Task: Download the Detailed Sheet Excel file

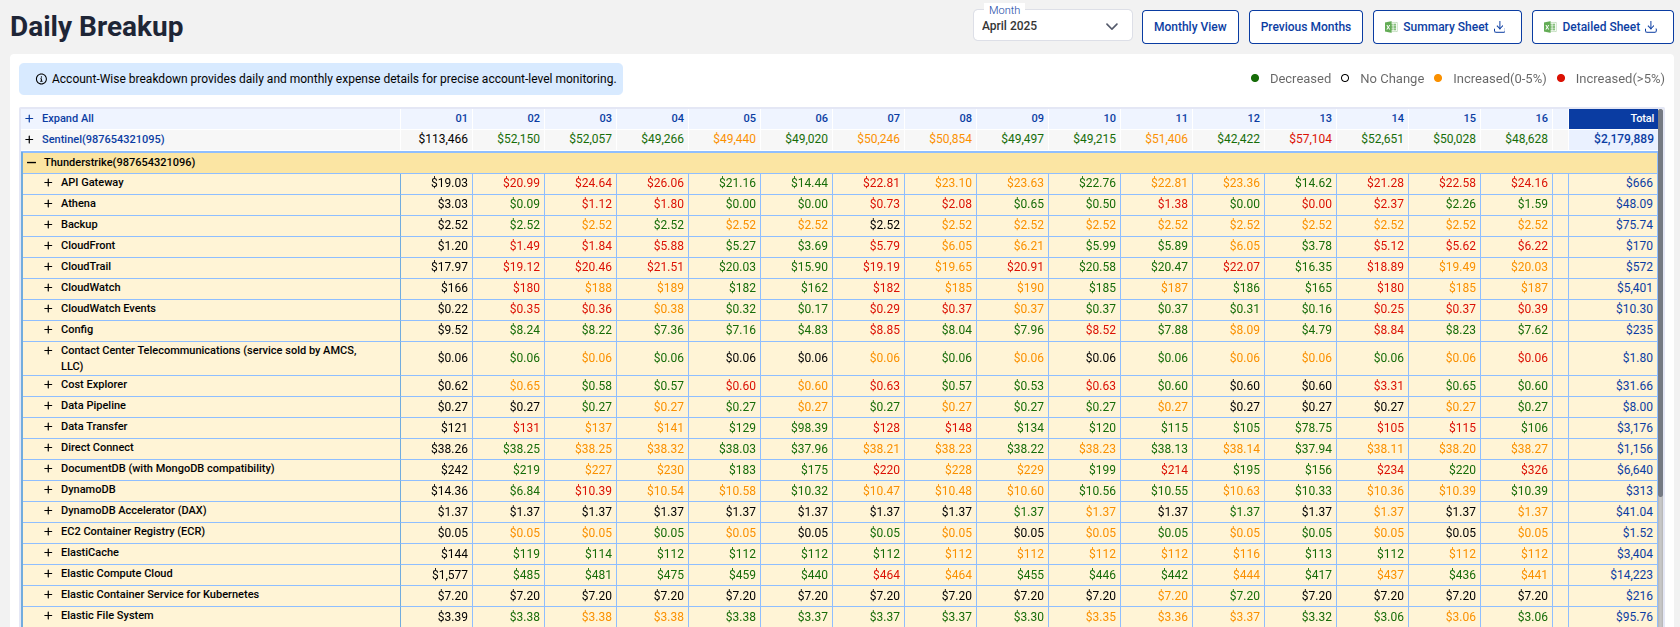Action: point(1601,27)
